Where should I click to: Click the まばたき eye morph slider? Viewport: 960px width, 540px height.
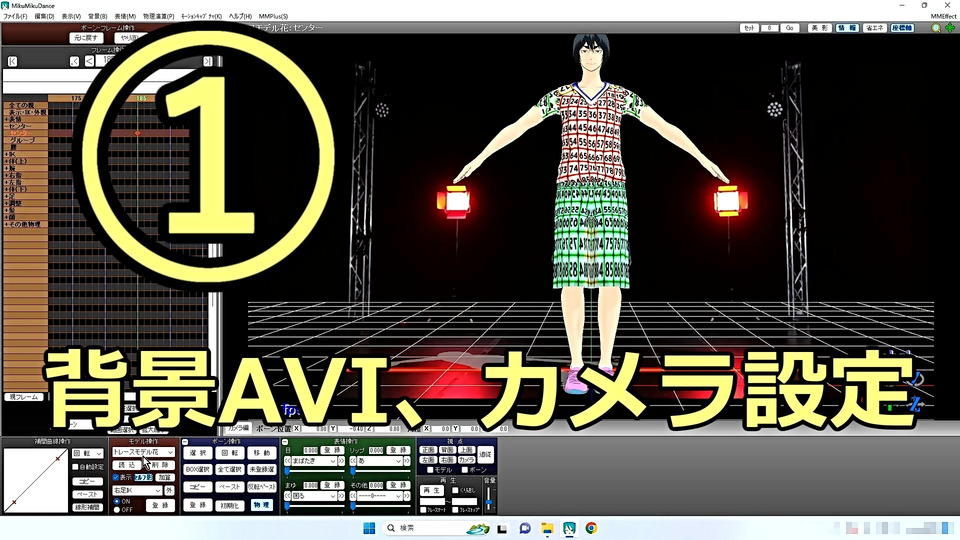pos(314,471)
